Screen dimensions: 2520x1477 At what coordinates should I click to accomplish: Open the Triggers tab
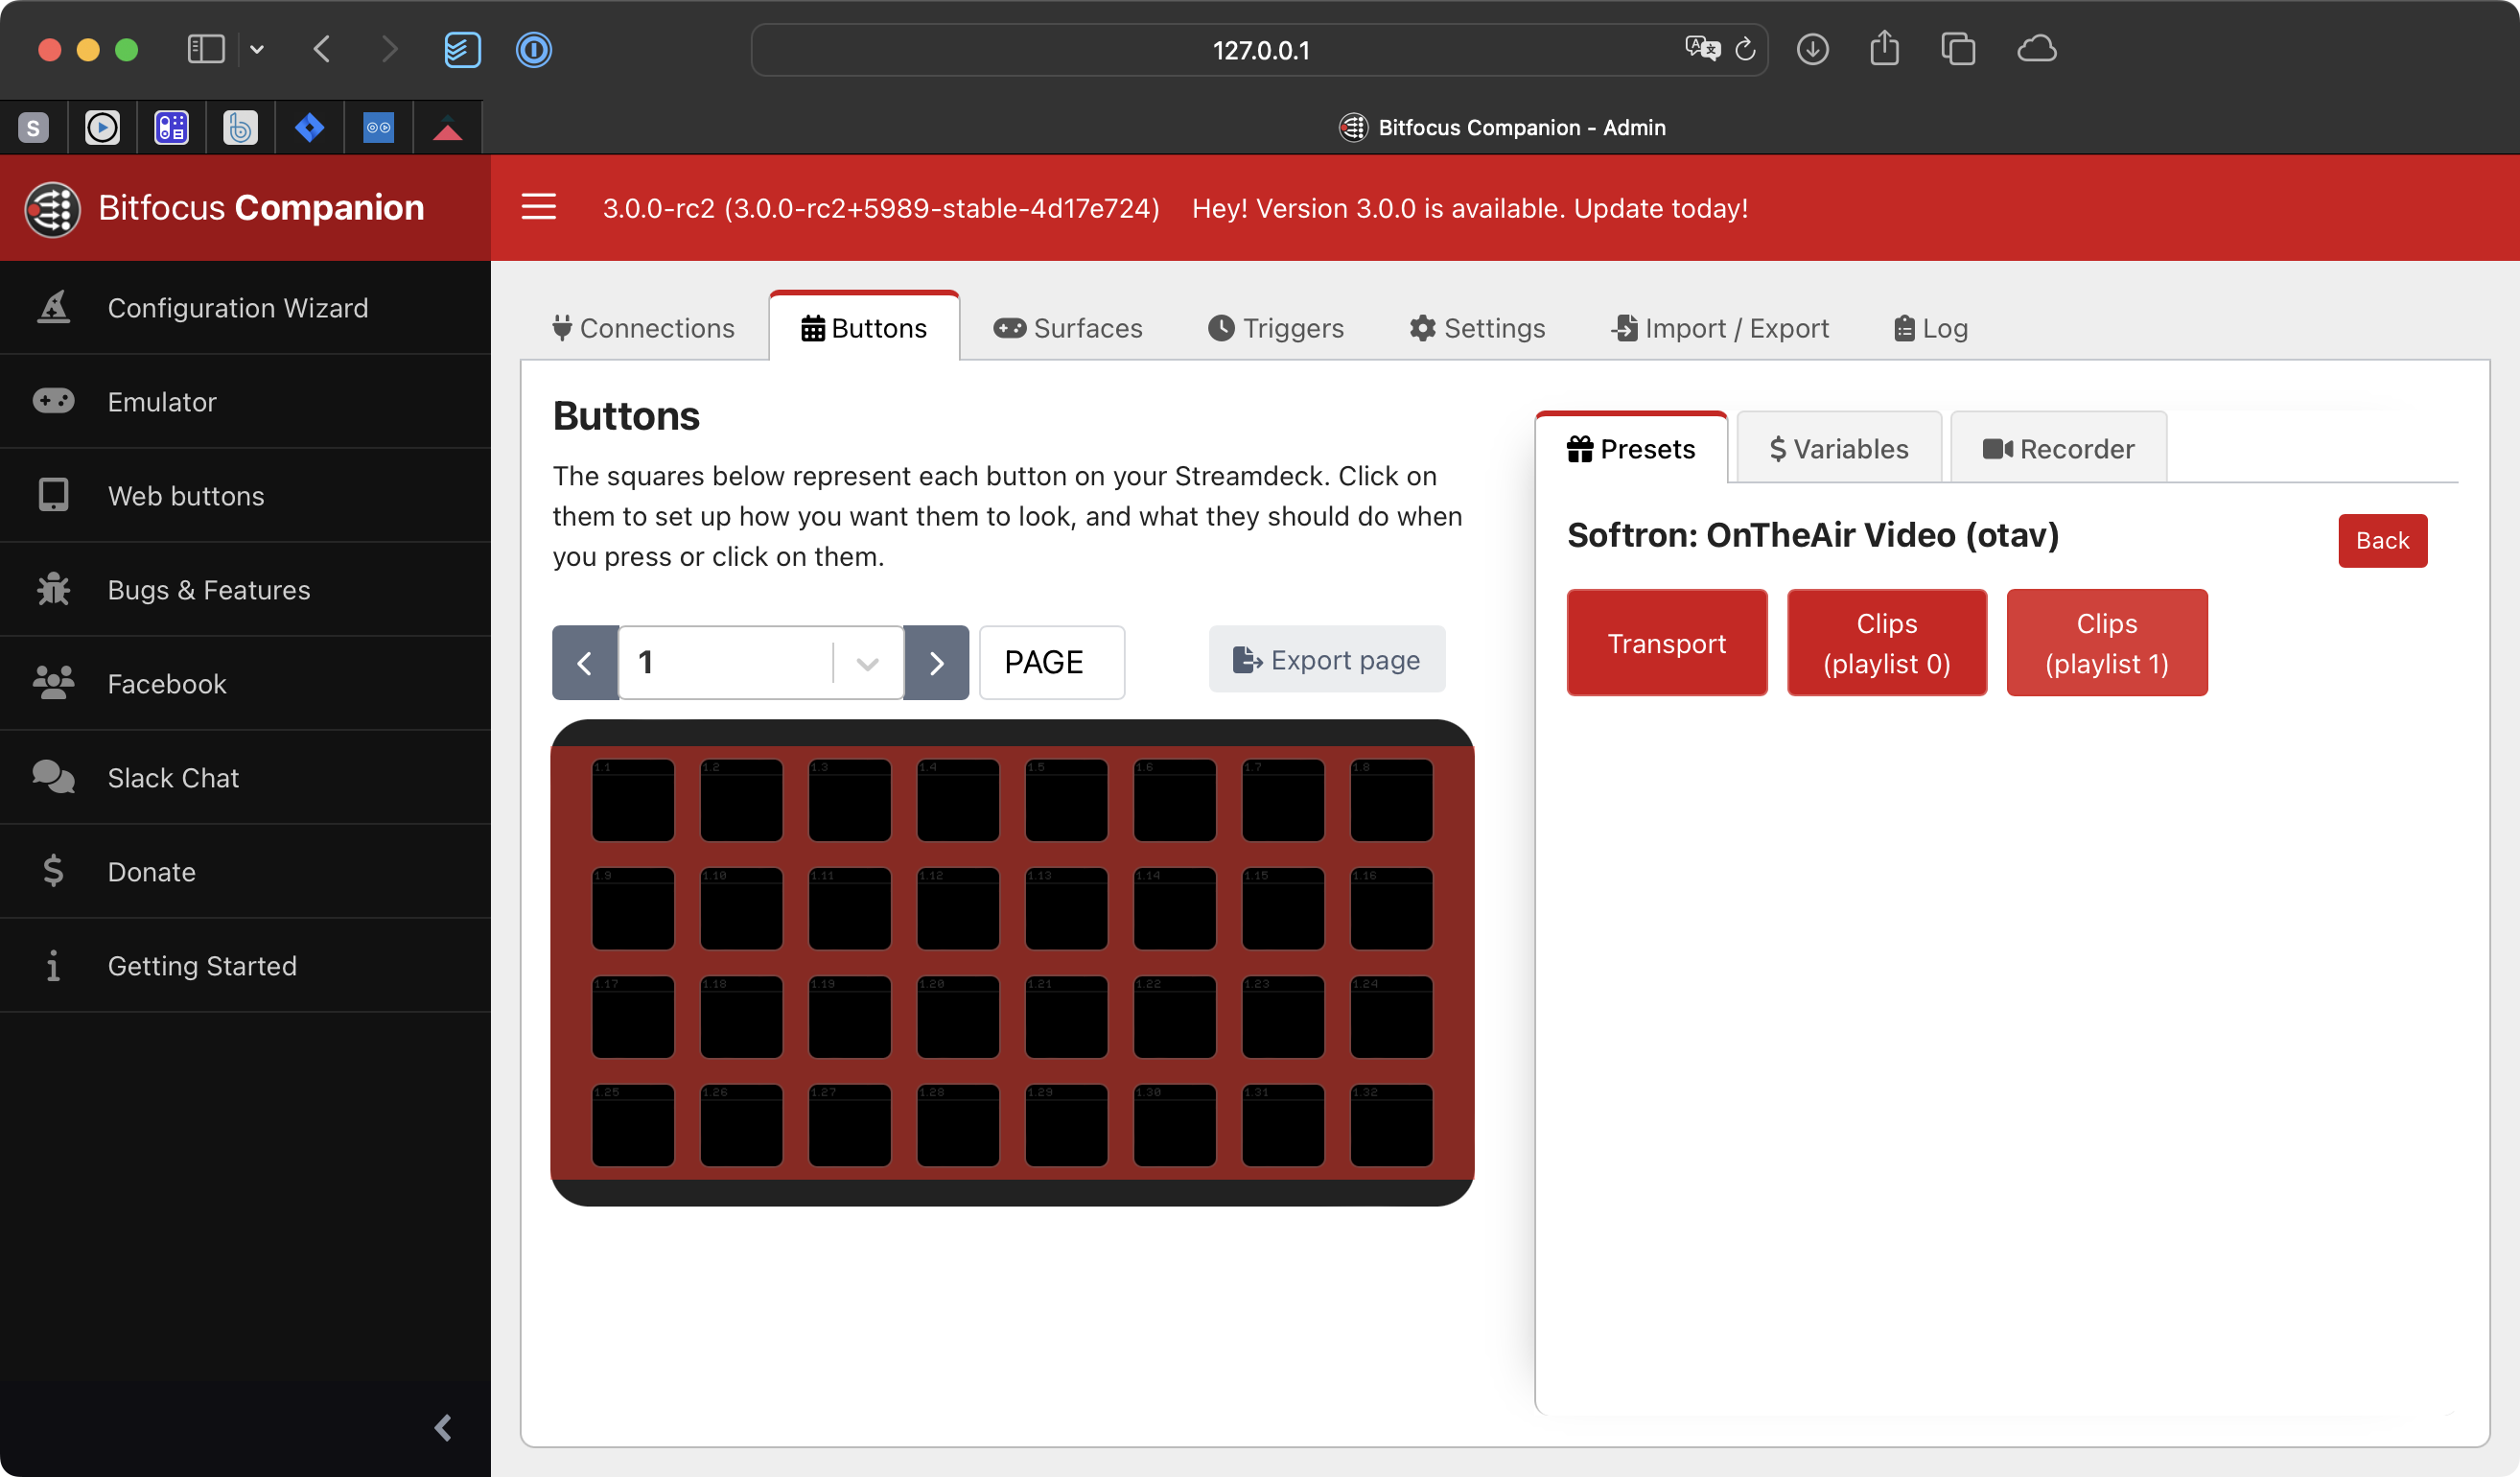pos(1276,328)
